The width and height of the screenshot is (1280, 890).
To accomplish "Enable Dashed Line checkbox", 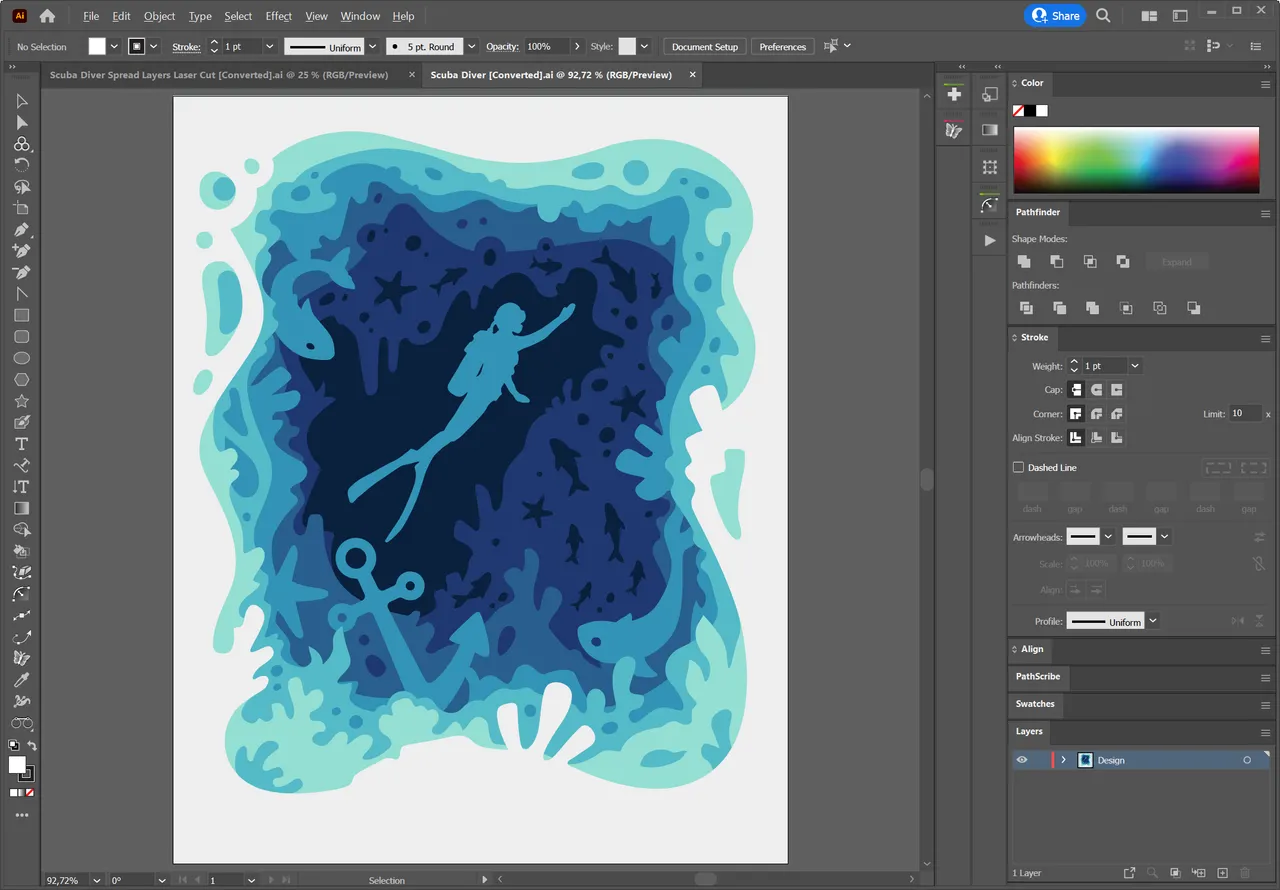I will [1019, 467].
